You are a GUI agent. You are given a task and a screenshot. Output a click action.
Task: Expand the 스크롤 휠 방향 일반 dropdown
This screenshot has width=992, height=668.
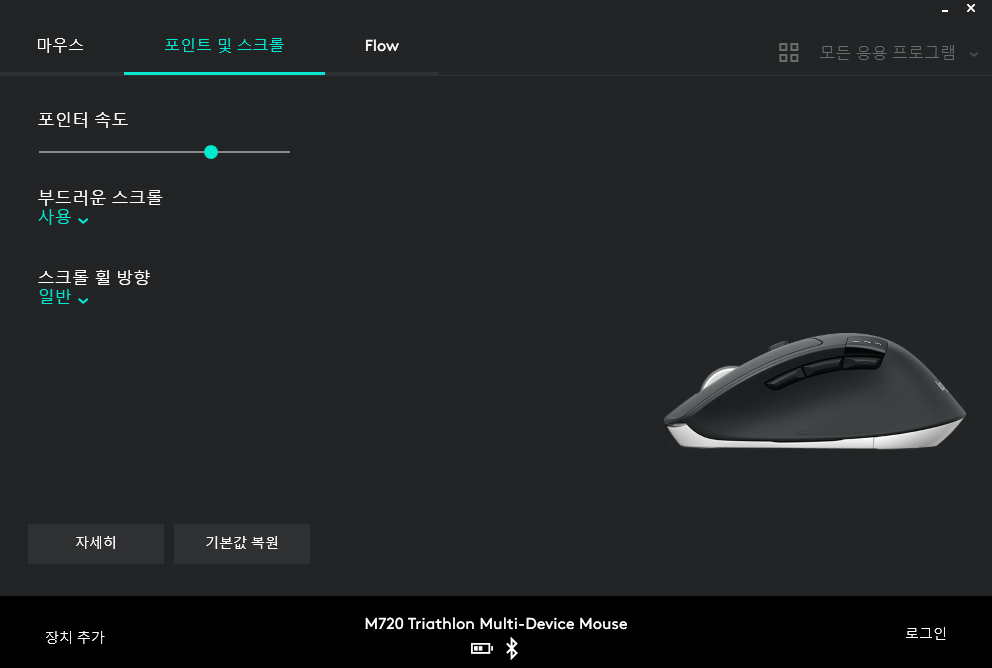[63, 297]
